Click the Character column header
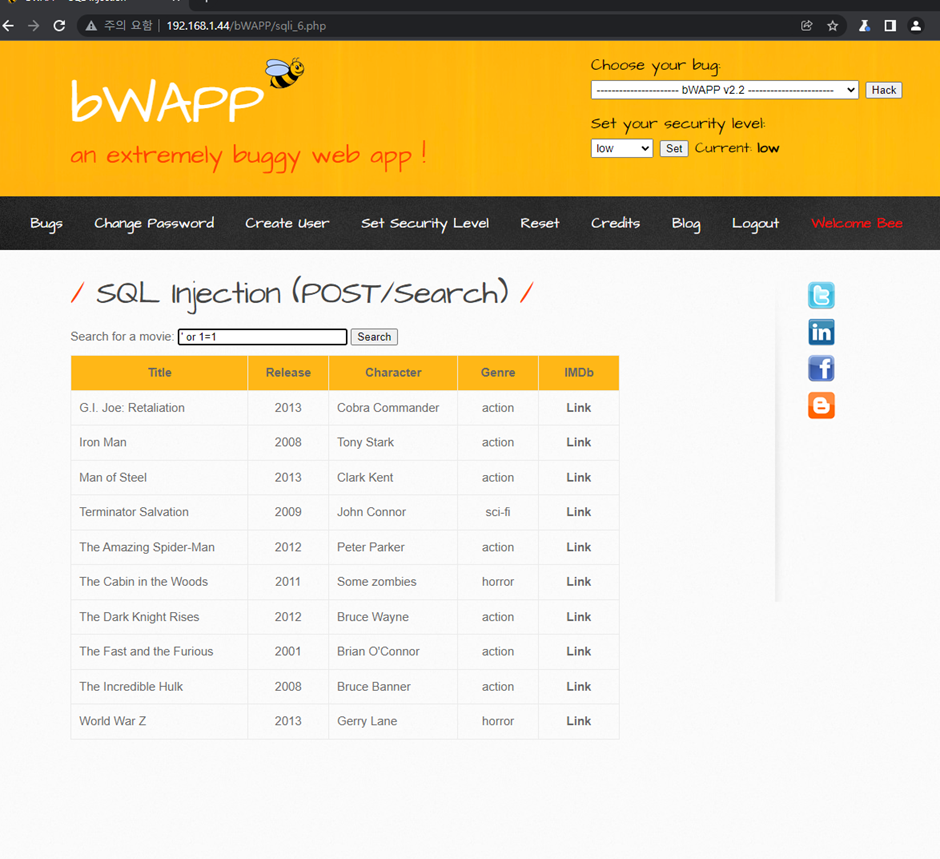 393,373
